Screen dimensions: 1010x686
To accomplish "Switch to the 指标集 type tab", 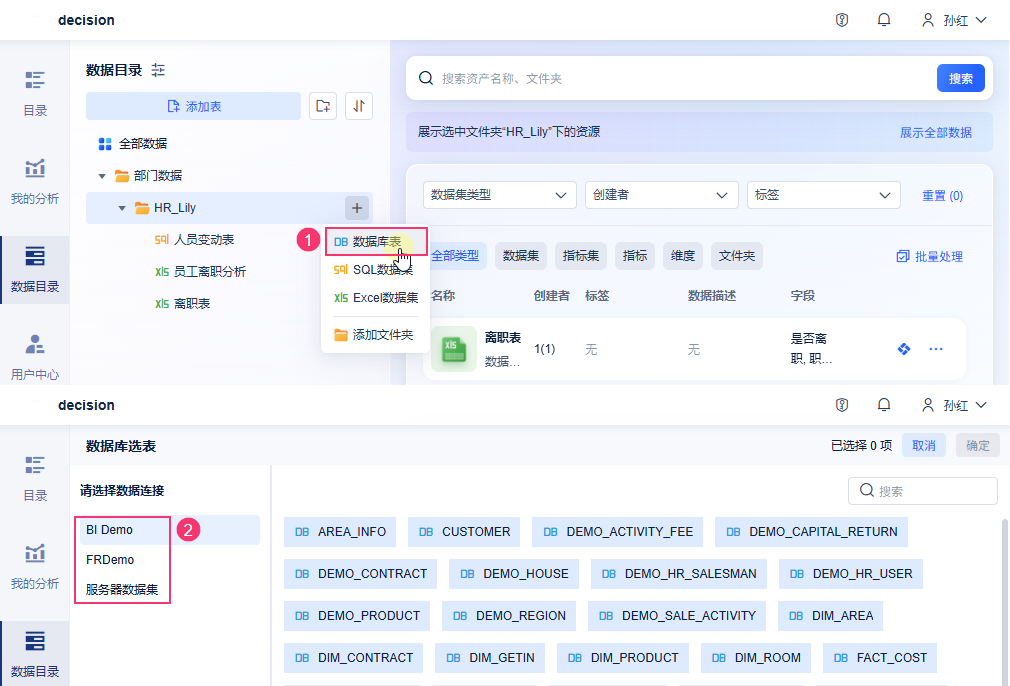I will pyautogui.click(x=581, y=256).
